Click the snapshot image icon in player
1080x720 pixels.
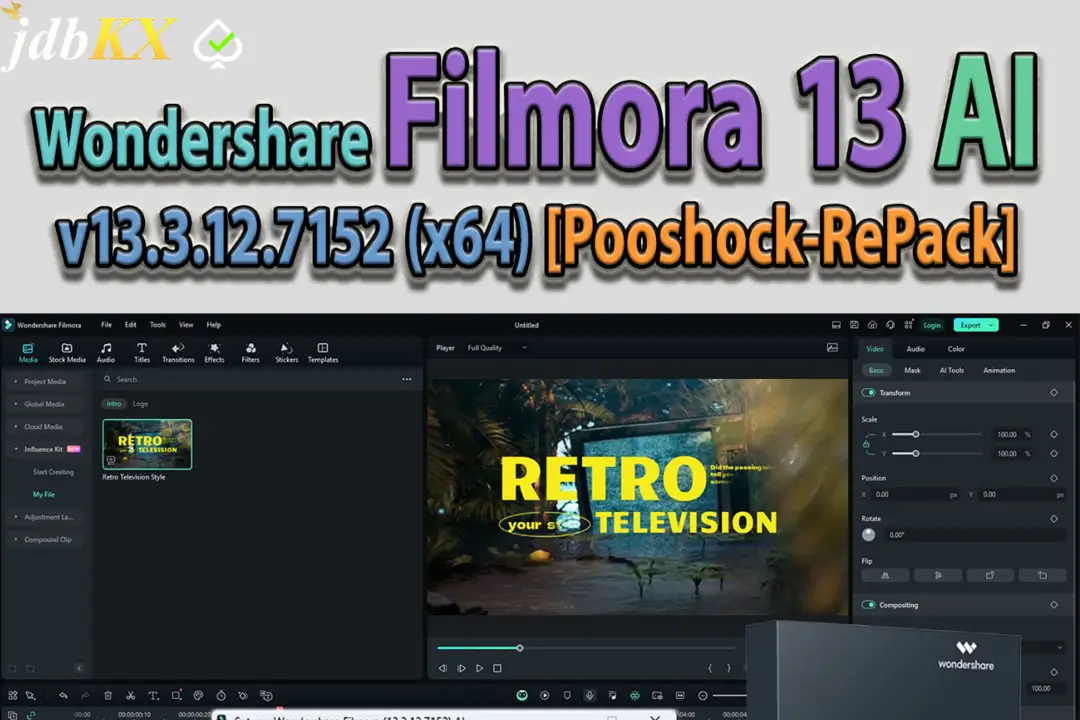pyautogui.click(x=832, y=347)
